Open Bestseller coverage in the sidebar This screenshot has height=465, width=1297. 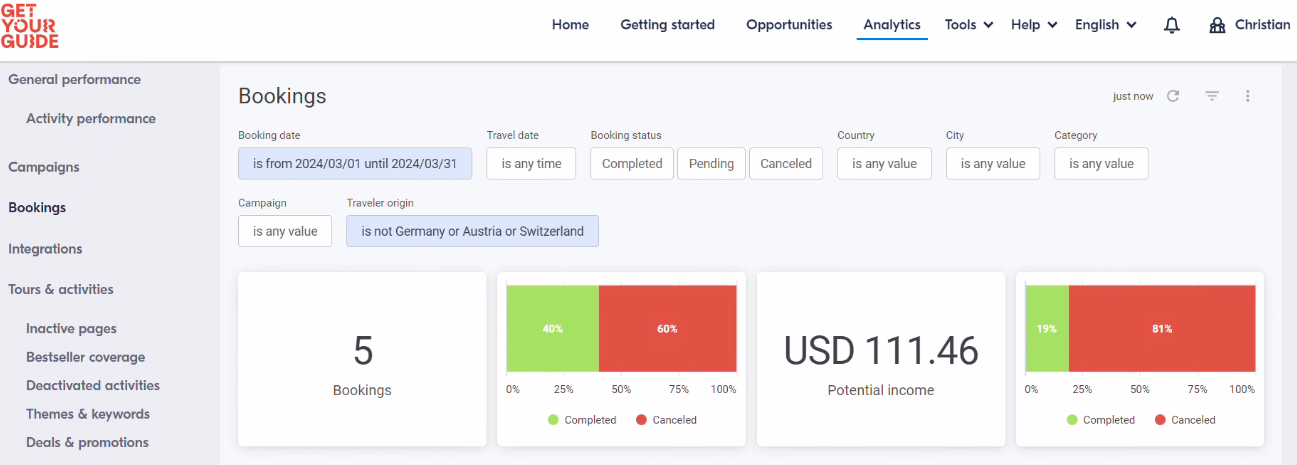click(86, 357)
